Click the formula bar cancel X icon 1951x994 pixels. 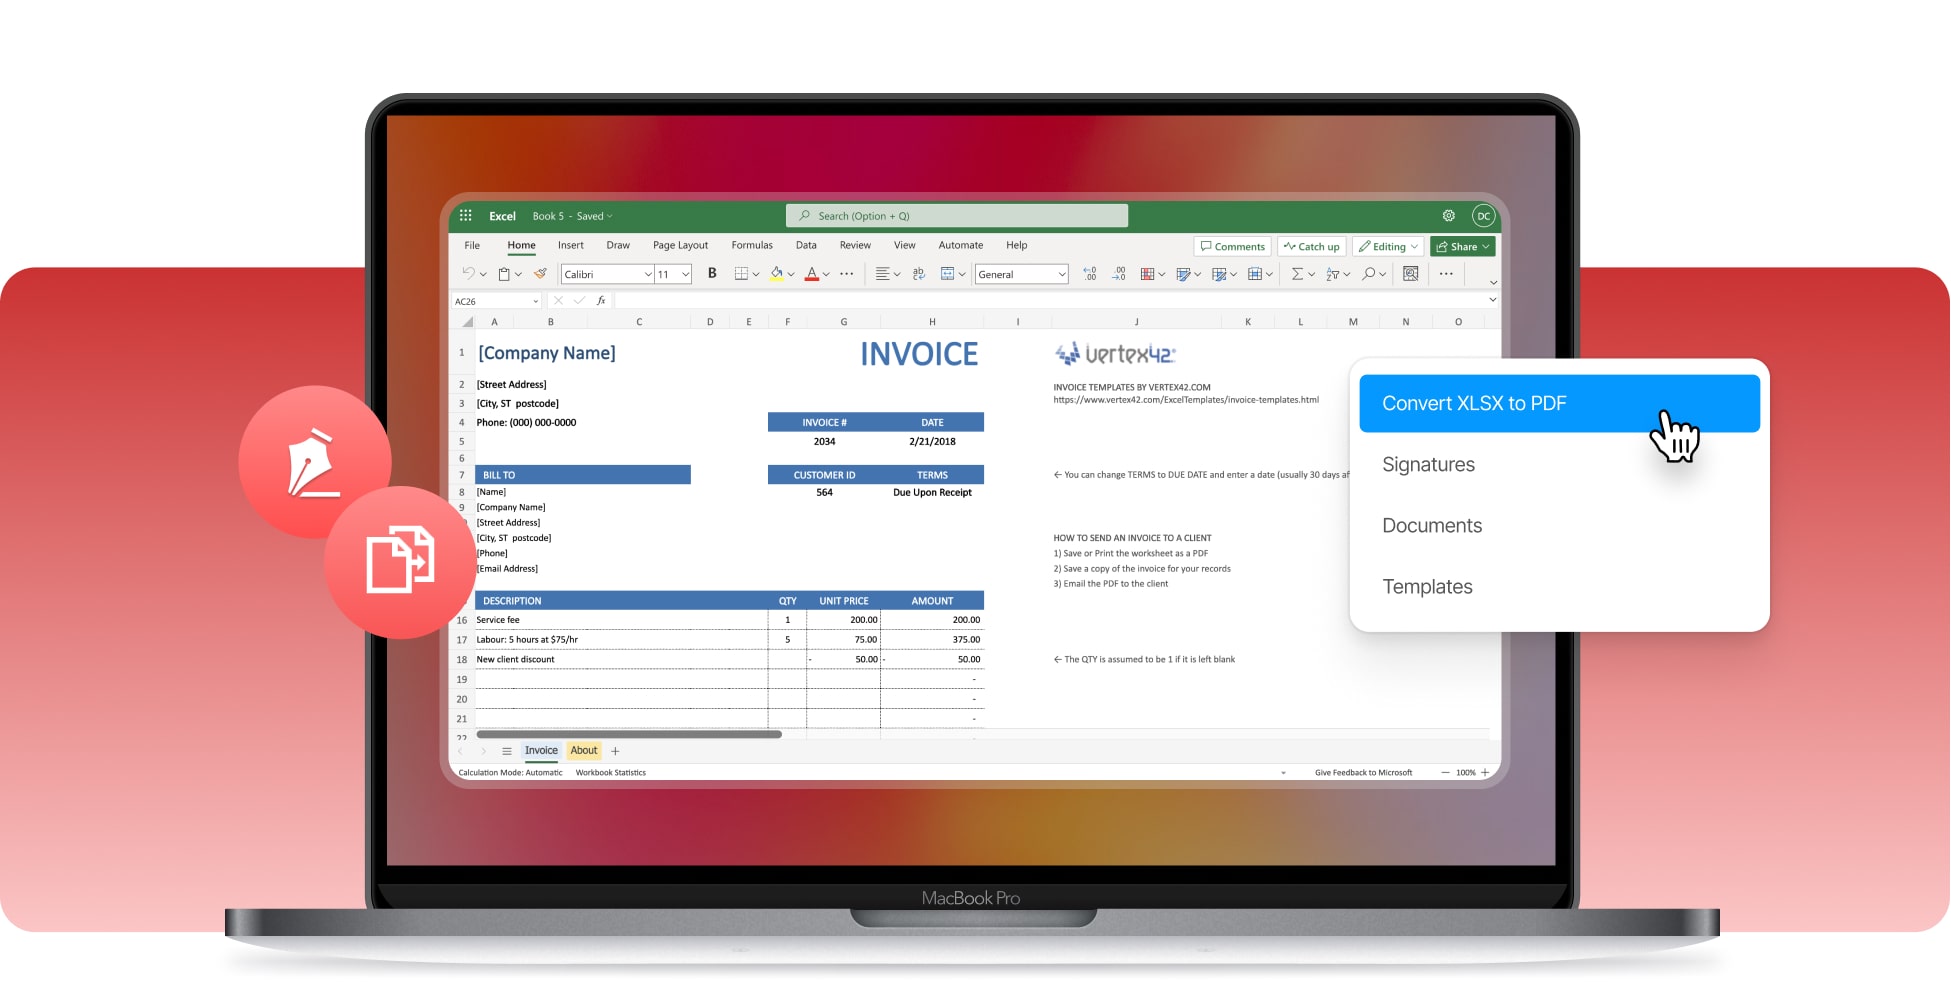point(558,301)
